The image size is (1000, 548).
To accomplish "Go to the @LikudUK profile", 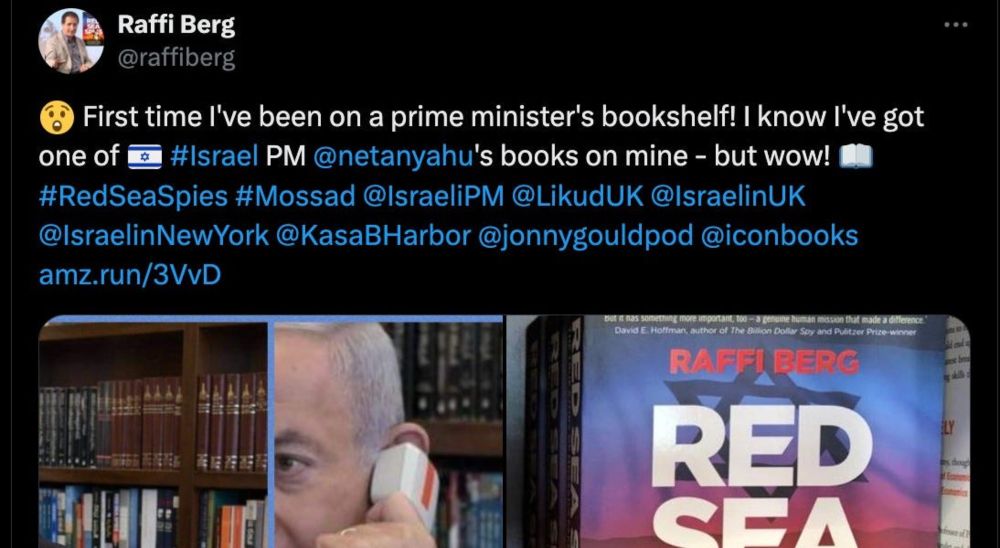I will (577, 196).
